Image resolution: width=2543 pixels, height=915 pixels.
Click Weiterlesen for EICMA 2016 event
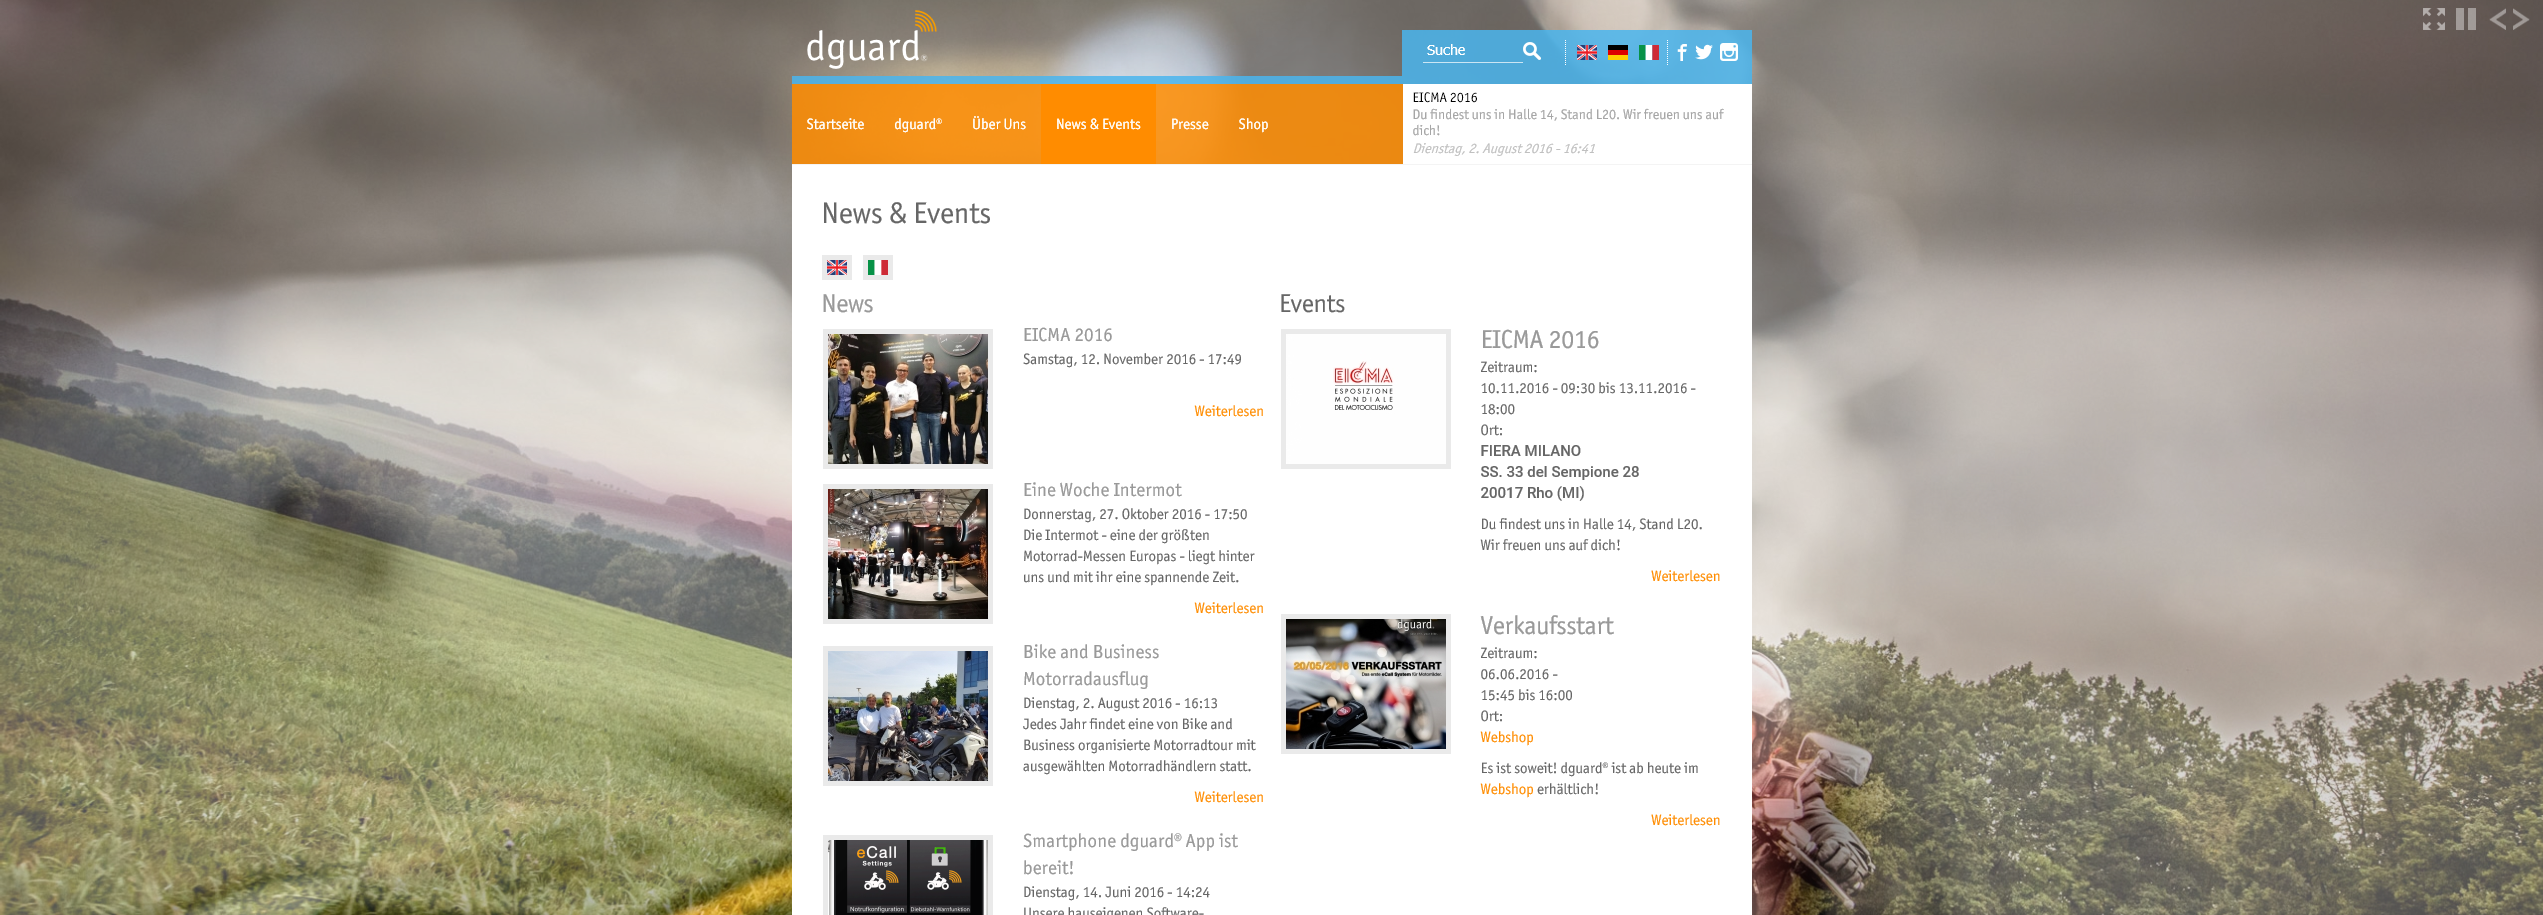click(1685, 576)
